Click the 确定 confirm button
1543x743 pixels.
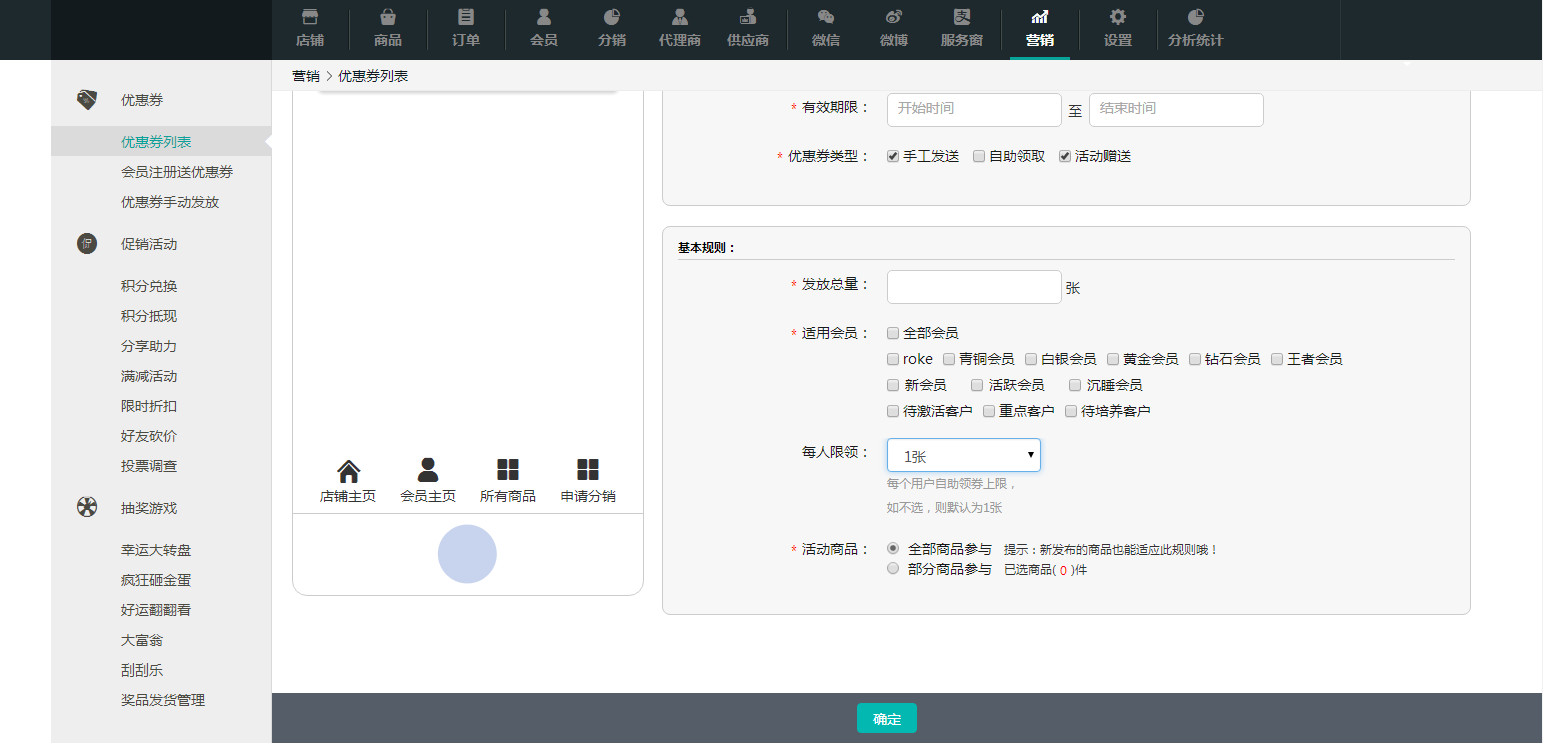pos(886,719)
